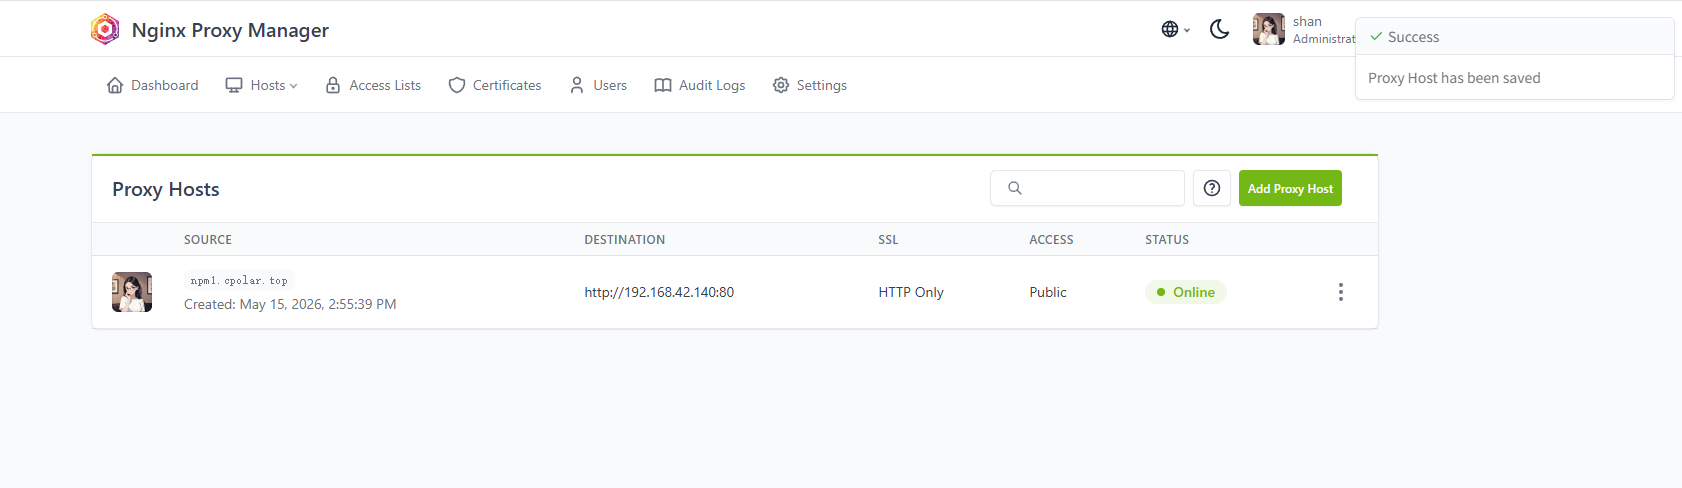Image resolution: width=1682 pixels, height=488 pixels.
Task: Click the Online status badge
Action: coord(1186,292)
